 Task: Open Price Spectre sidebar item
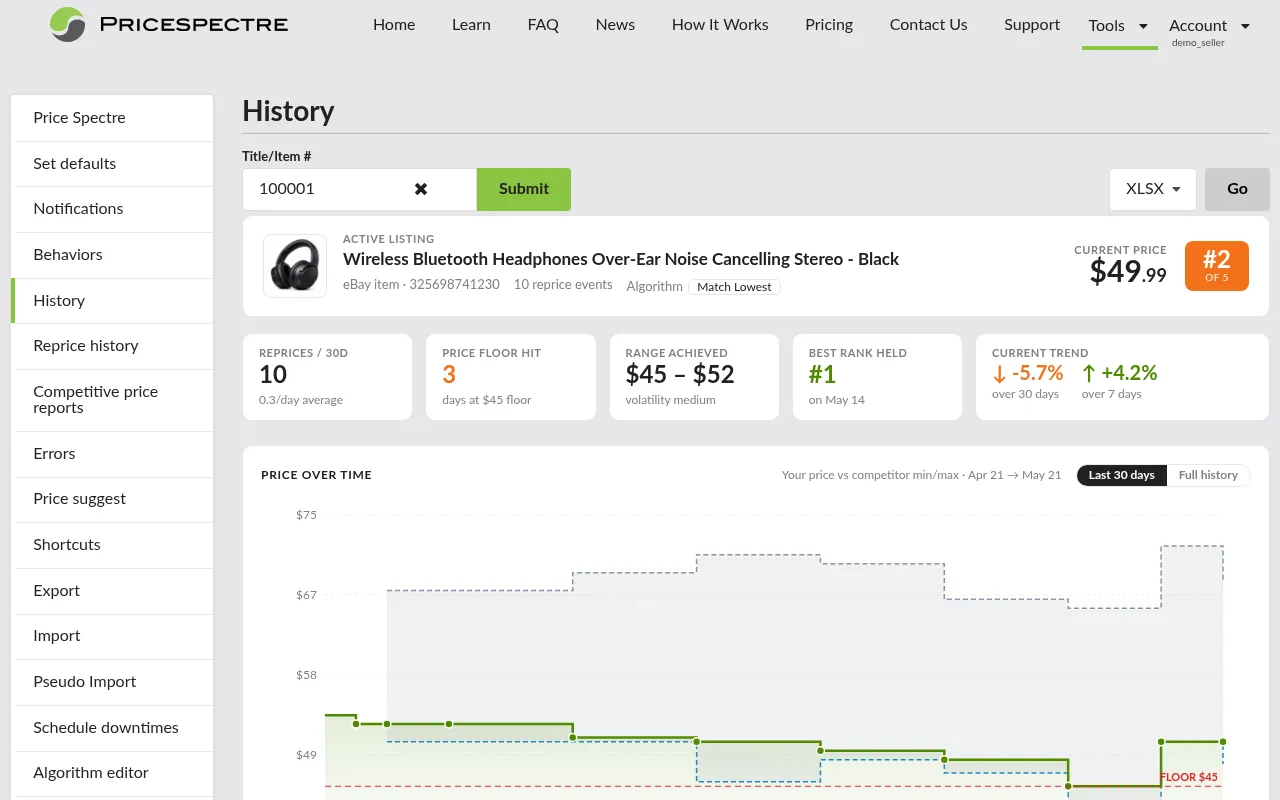click(112, 118)
